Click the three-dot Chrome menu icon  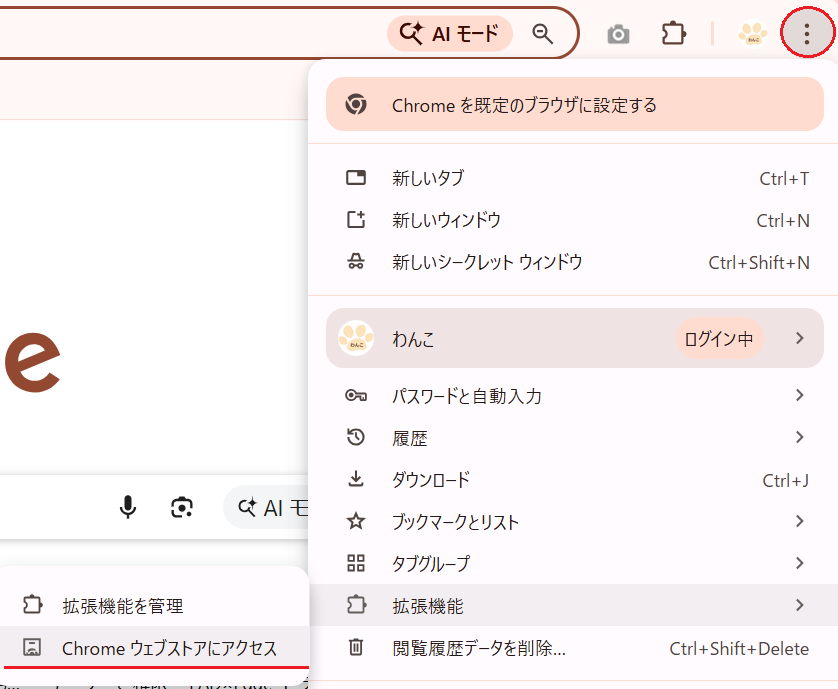(806, 33)
